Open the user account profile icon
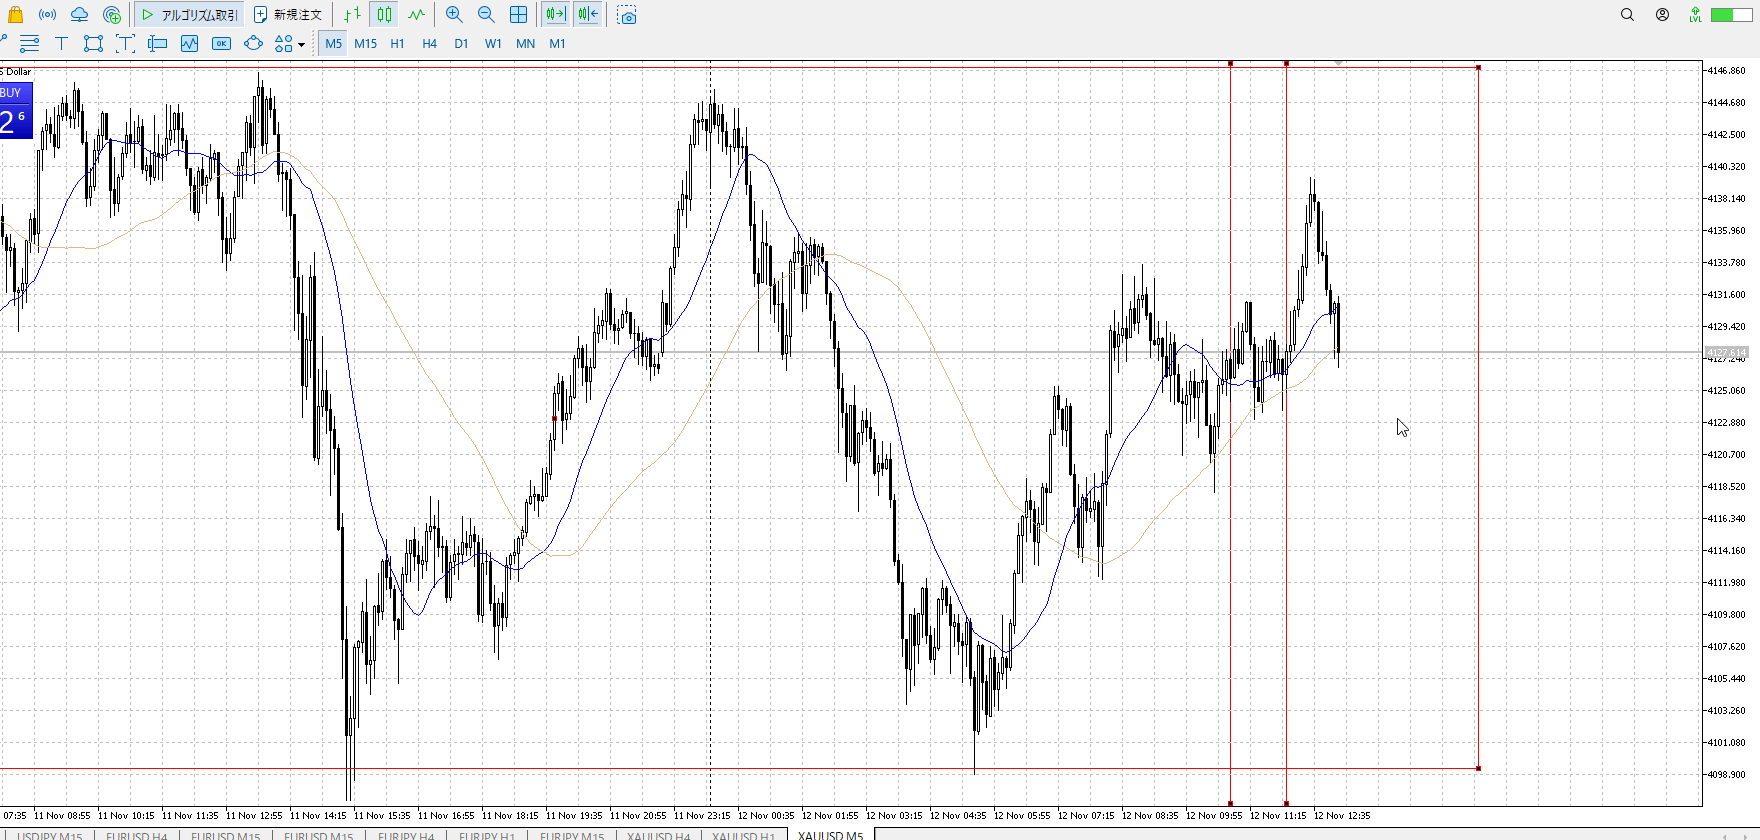This screenshot has width=1760, height=840. pos(1662,15)
